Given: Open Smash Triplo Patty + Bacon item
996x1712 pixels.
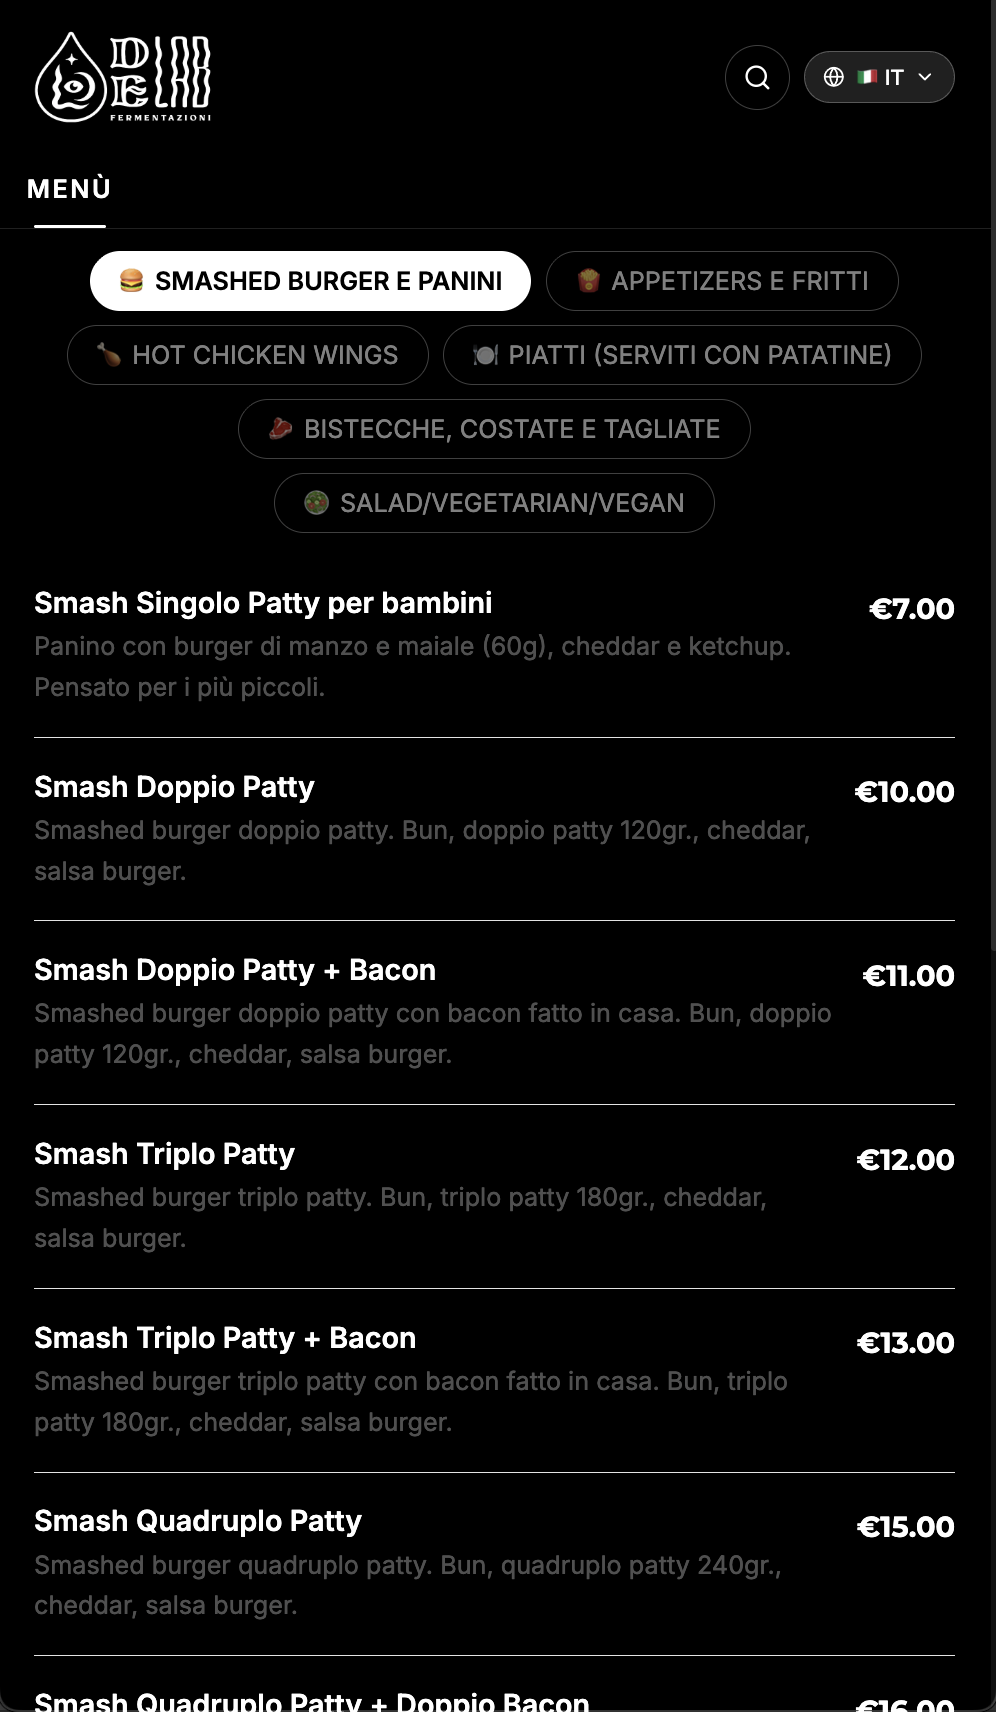Looking at the screenshot, I should click(x=225, y=1338).
